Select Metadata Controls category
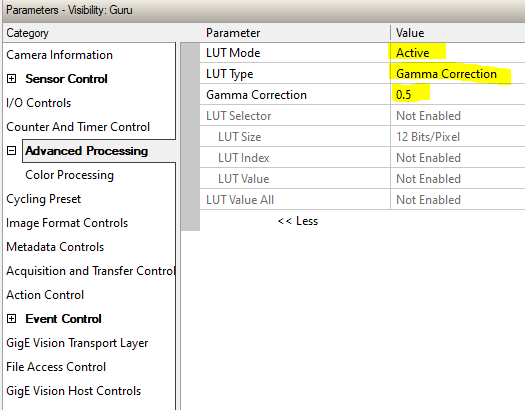Image resolution: width=525 pixels, height=410 pixels. tap(55, 247)
